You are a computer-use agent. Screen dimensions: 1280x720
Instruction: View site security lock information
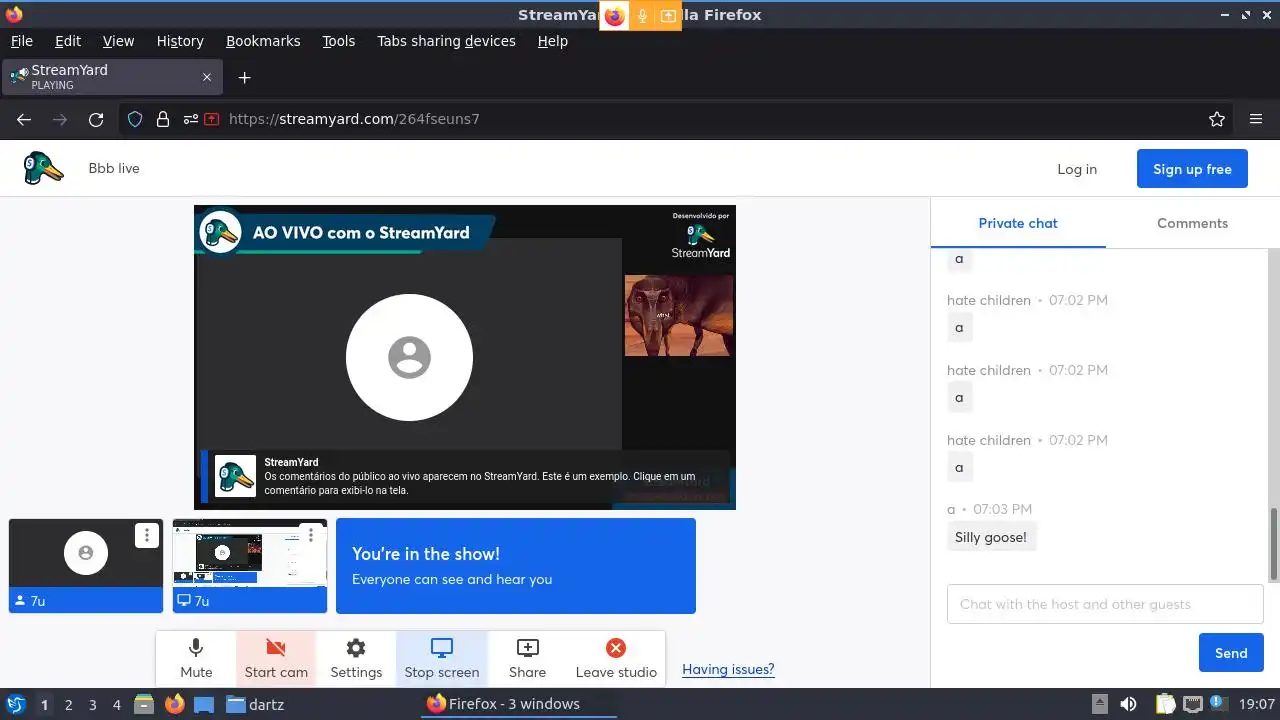(162, 119)
